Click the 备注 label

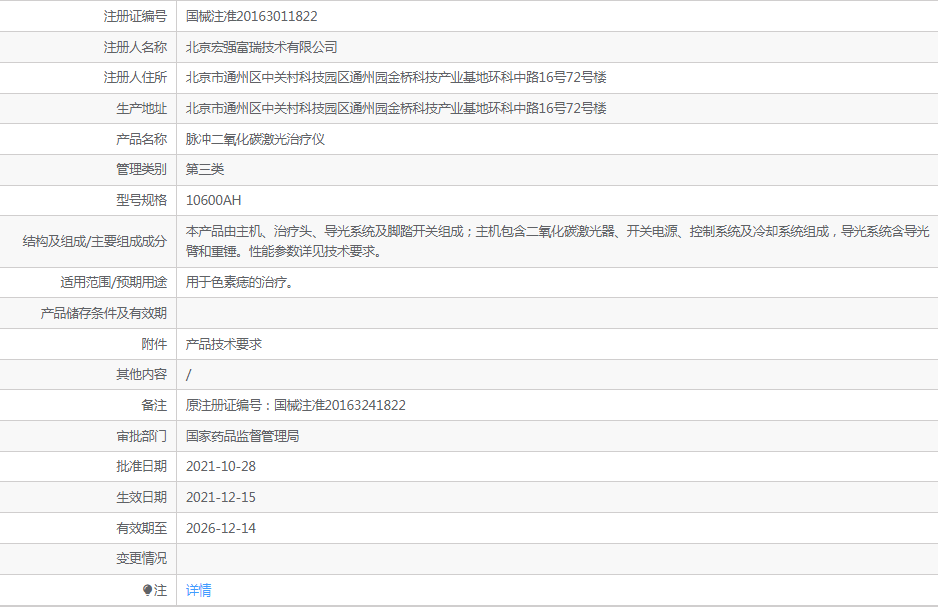coord(154,405)
